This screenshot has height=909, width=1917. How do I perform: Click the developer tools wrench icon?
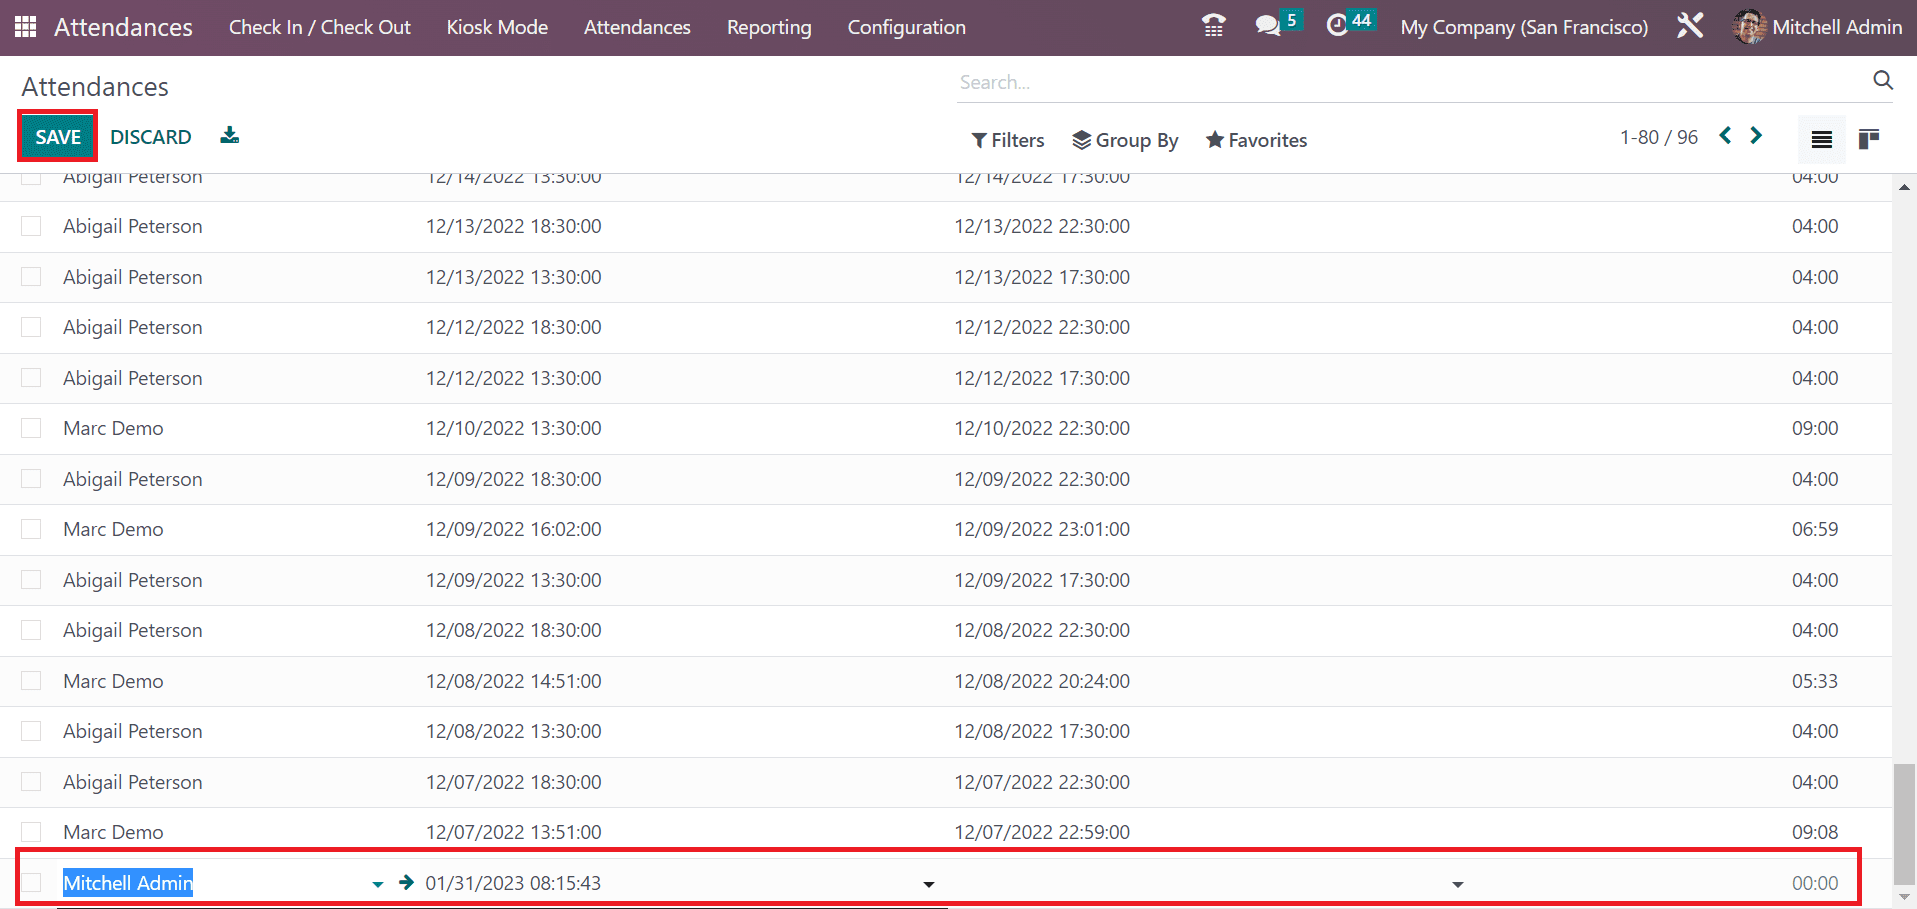pos(1690,26)
